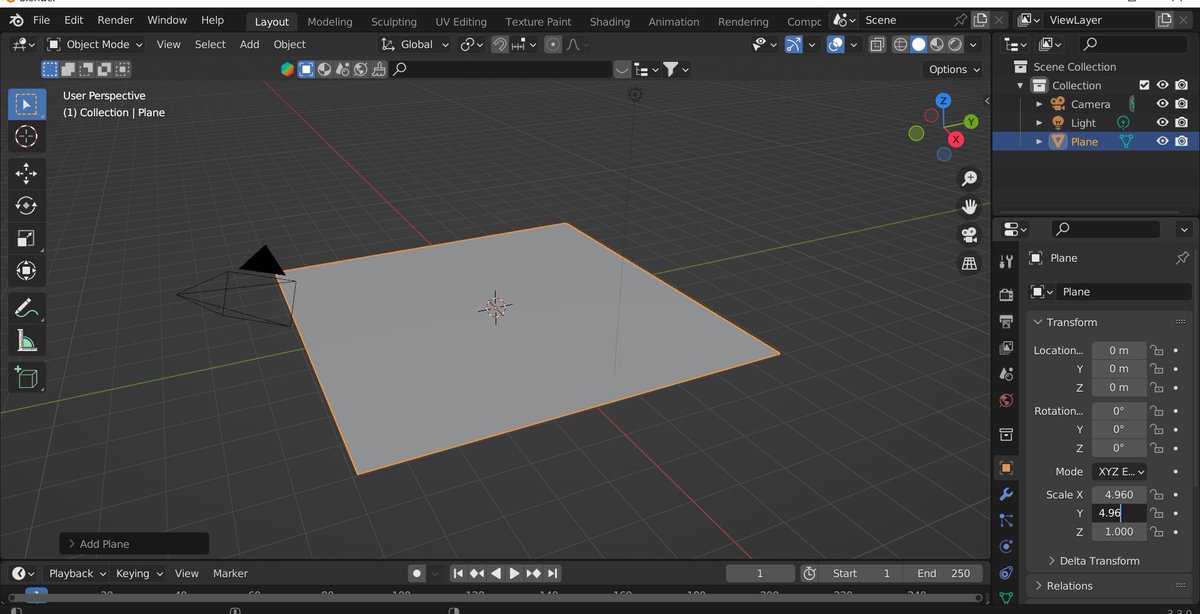
Task: Open the Playback dropdown in timeline
Action: 77,573
